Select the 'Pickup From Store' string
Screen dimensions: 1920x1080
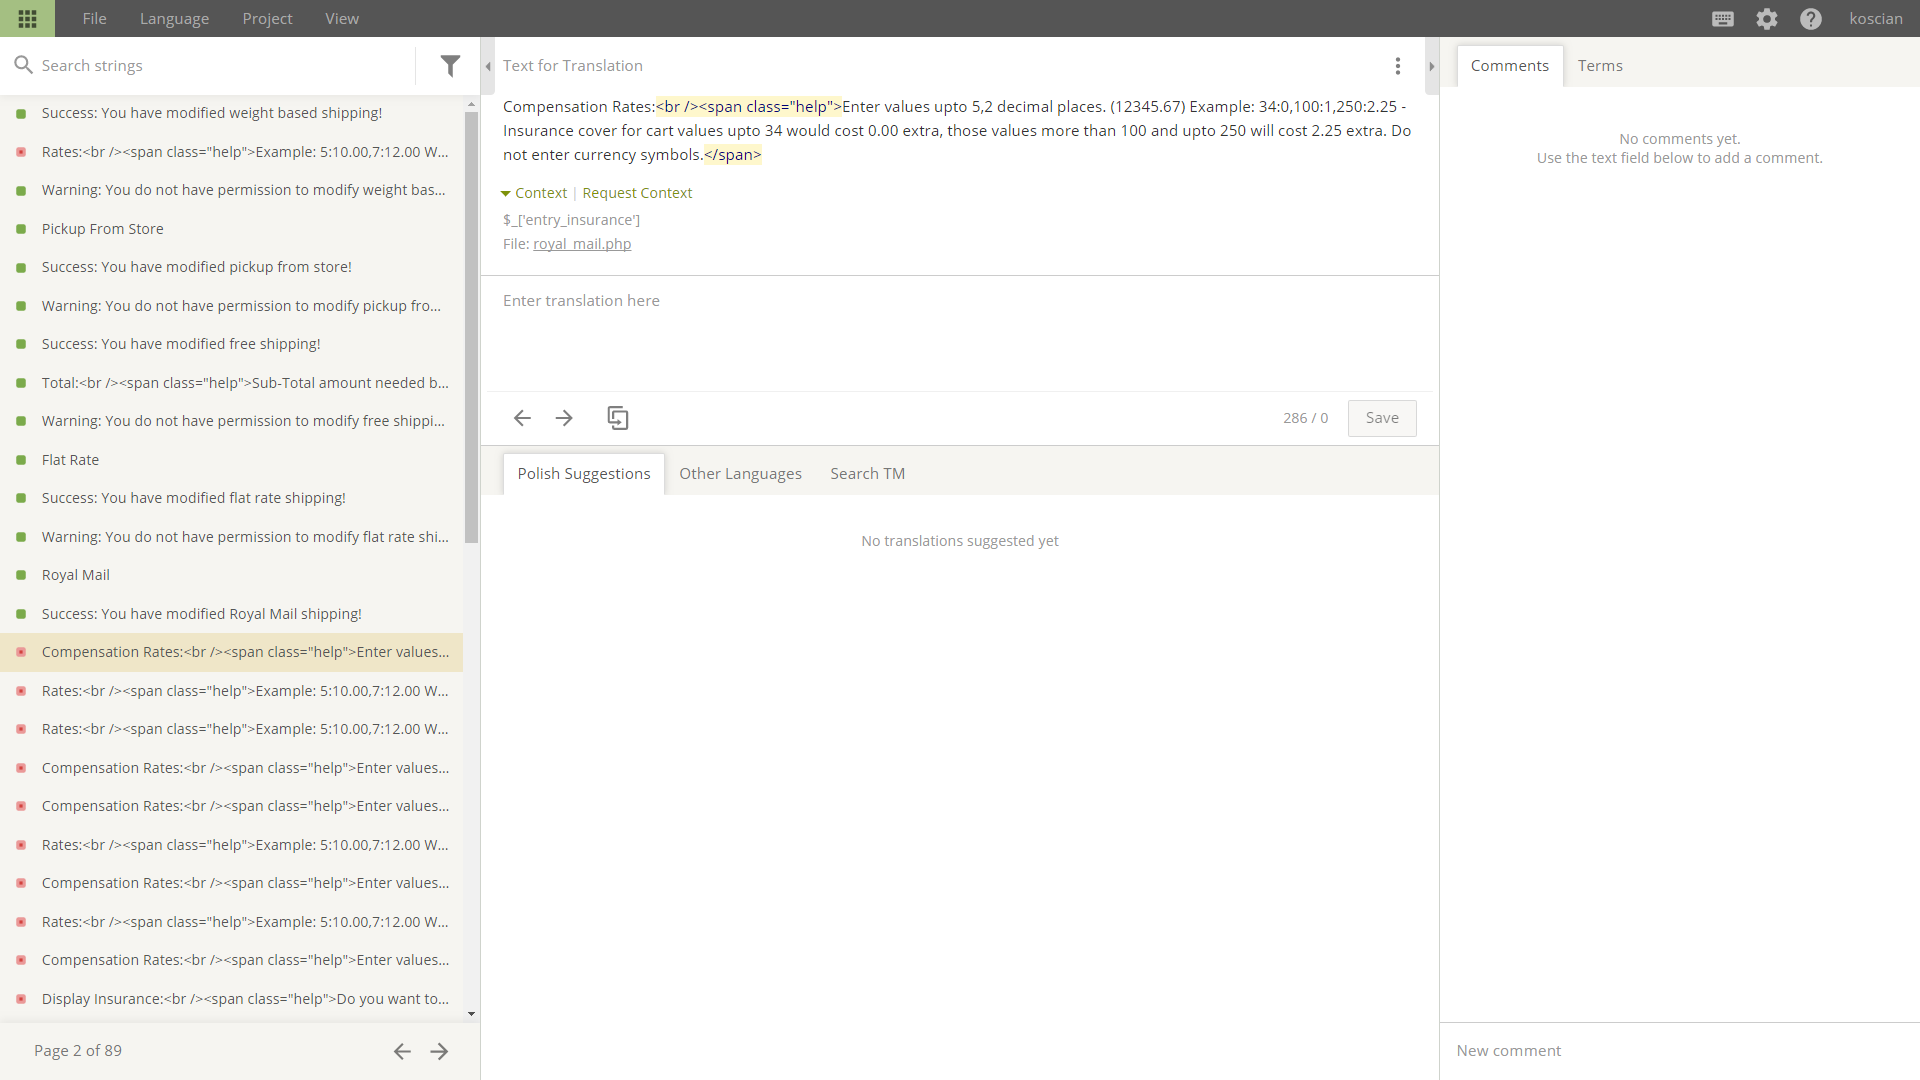coord(231,229)
